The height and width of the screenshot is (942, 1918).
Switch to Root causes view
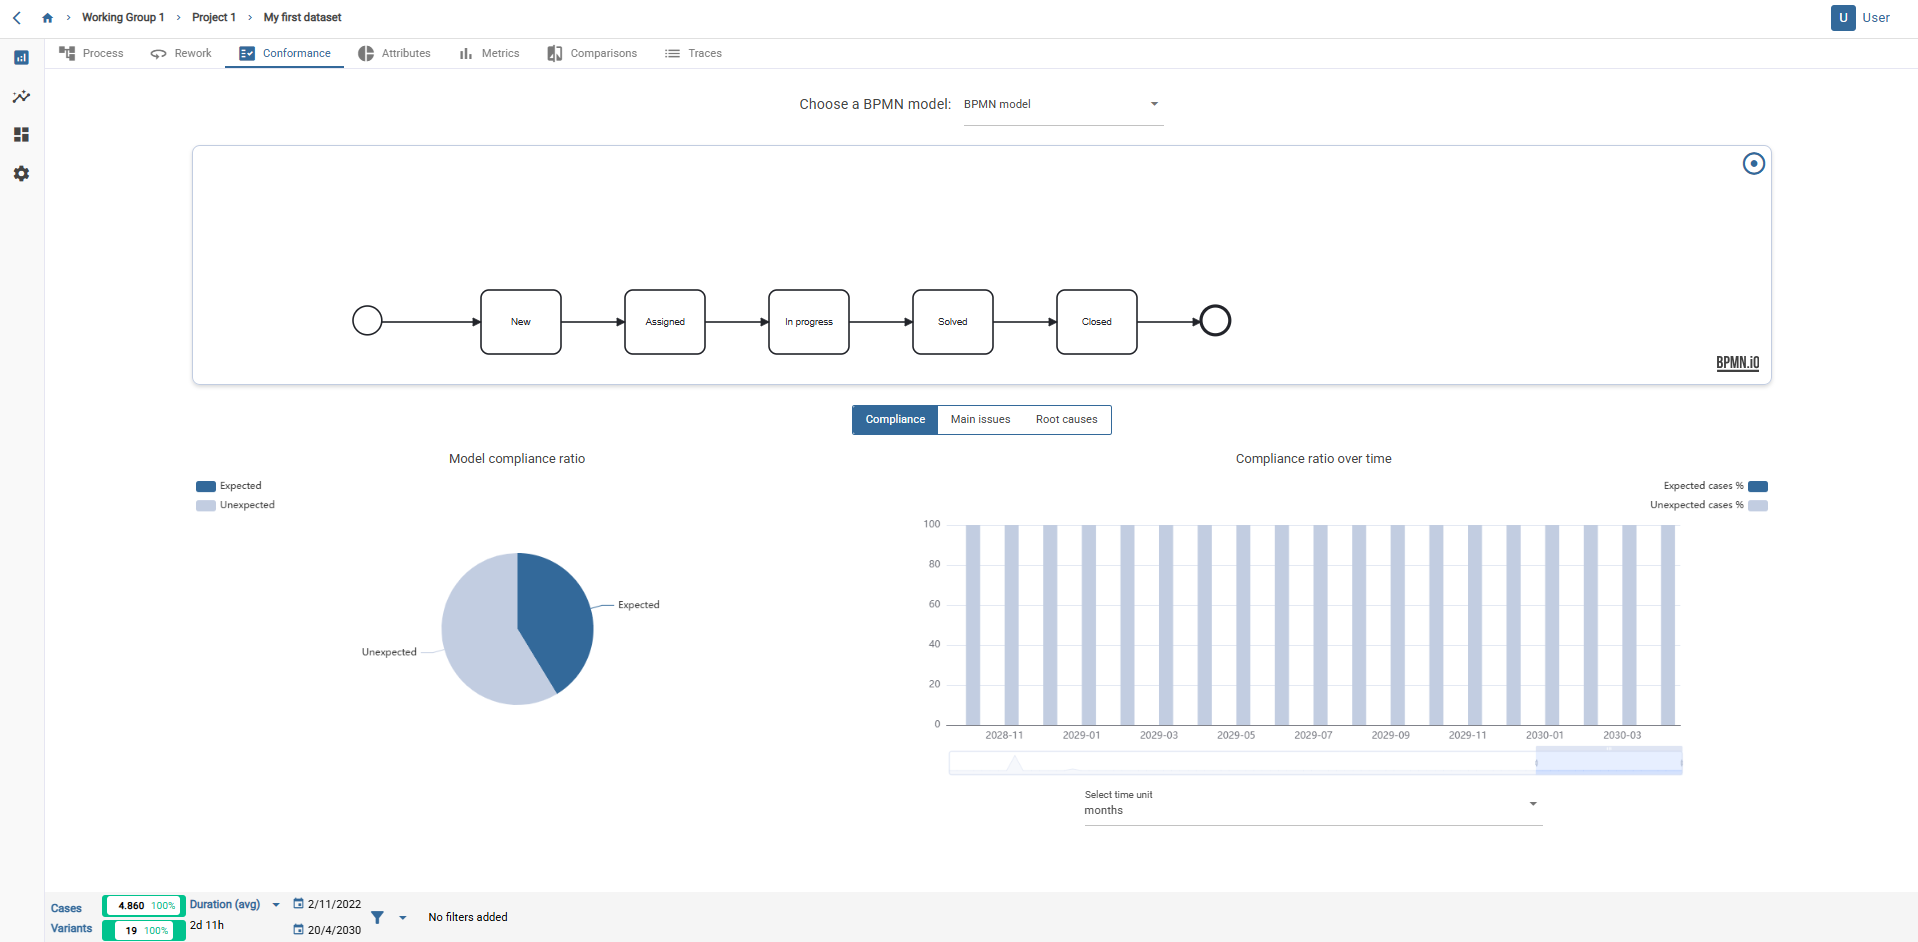coord(1065,419)
